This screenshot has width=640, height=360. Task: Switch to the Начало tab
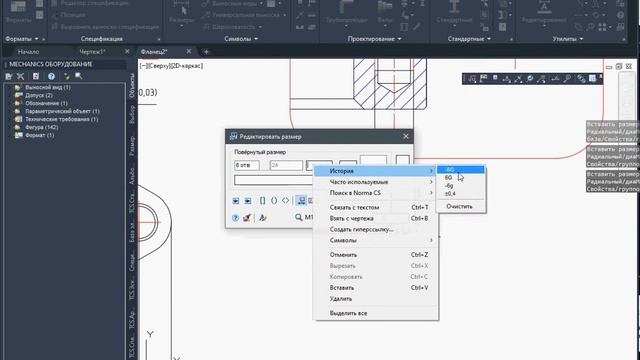coord(28,52)
